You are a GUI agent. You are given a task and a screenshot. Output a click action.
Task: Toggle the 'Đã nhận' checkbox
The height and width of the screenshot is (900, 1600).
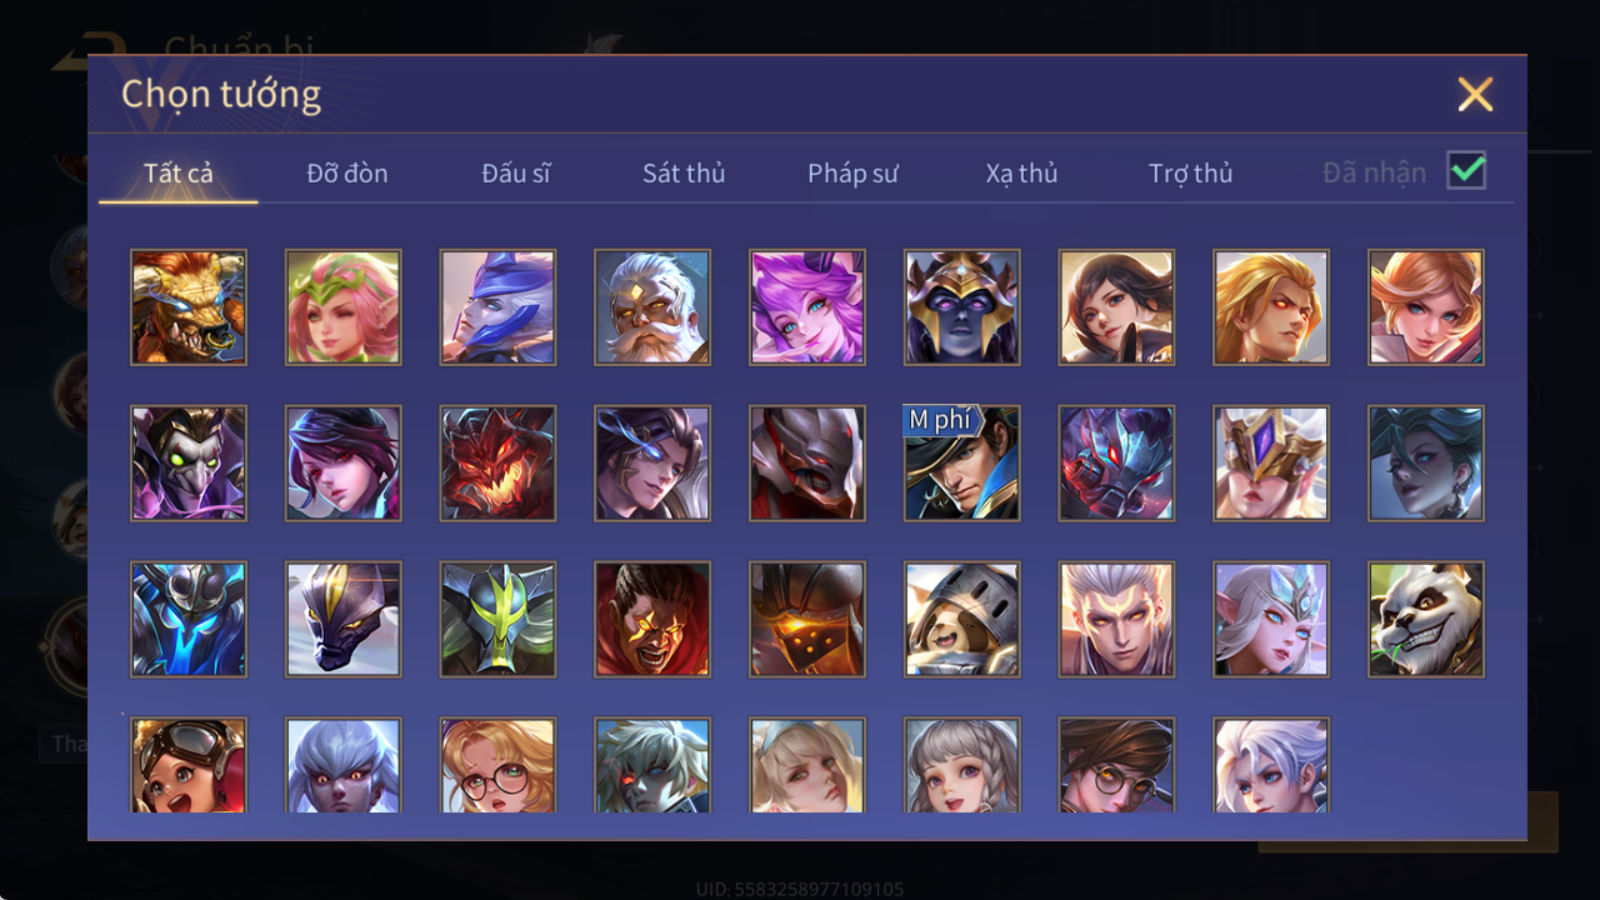tap(1467, 171)
